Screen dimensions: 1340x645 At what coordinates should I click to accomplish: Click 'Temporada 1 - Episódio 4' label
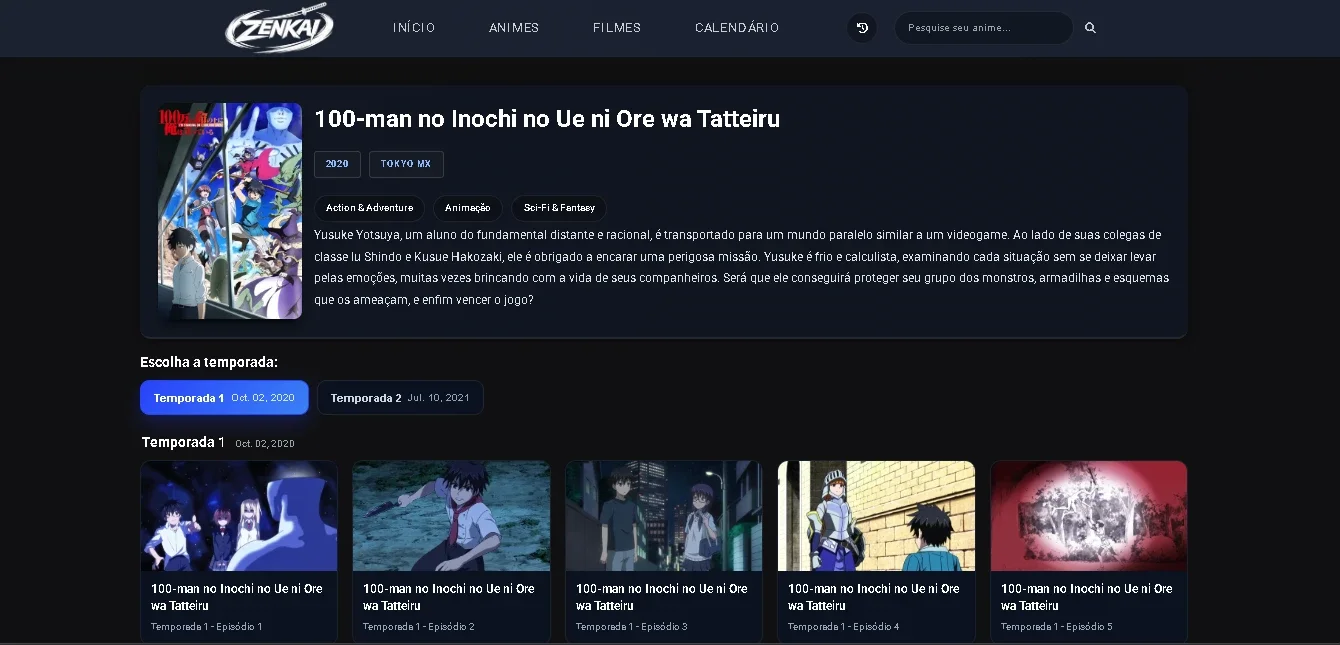point(844,627)
